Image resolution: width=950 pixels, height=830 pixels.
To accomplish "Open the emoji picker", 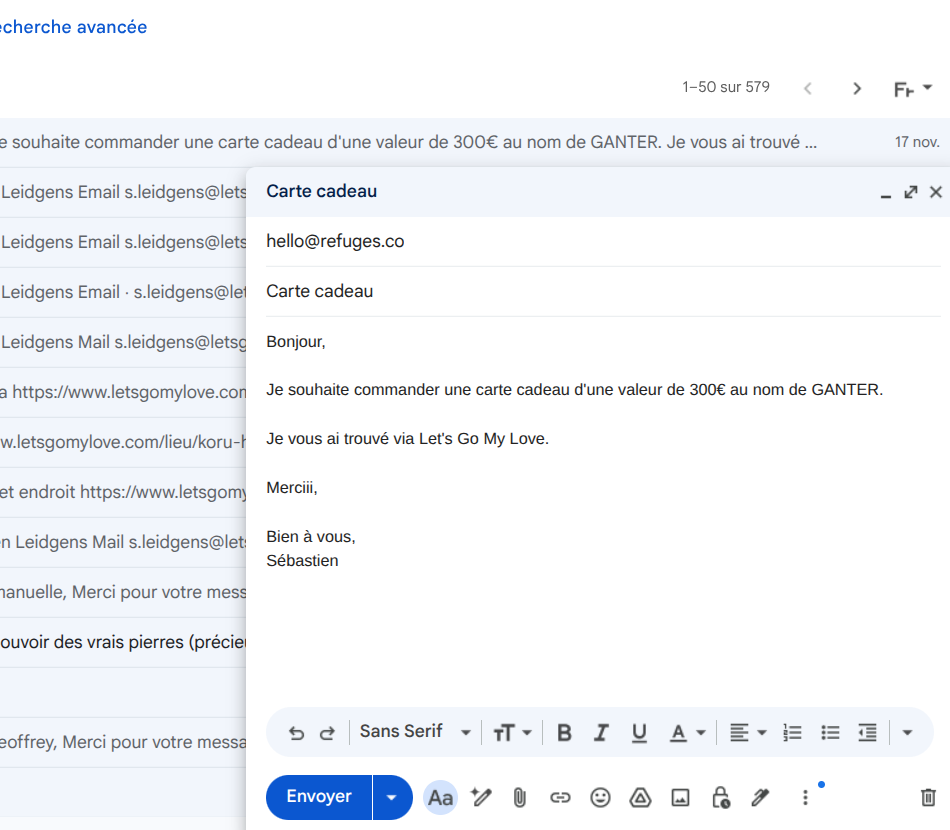I will click(x=600, y=797).
